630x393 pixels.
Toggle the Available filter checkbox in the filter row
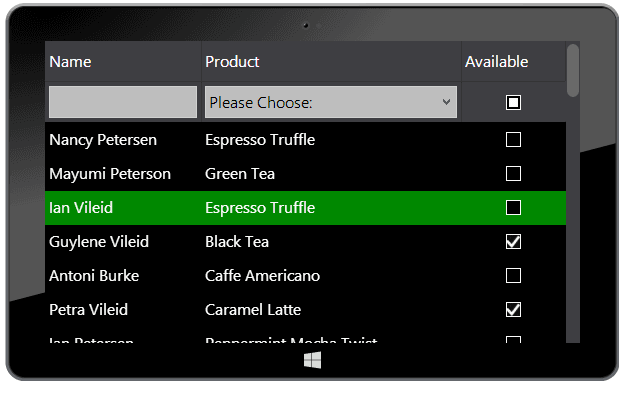[x=513, y=102]
